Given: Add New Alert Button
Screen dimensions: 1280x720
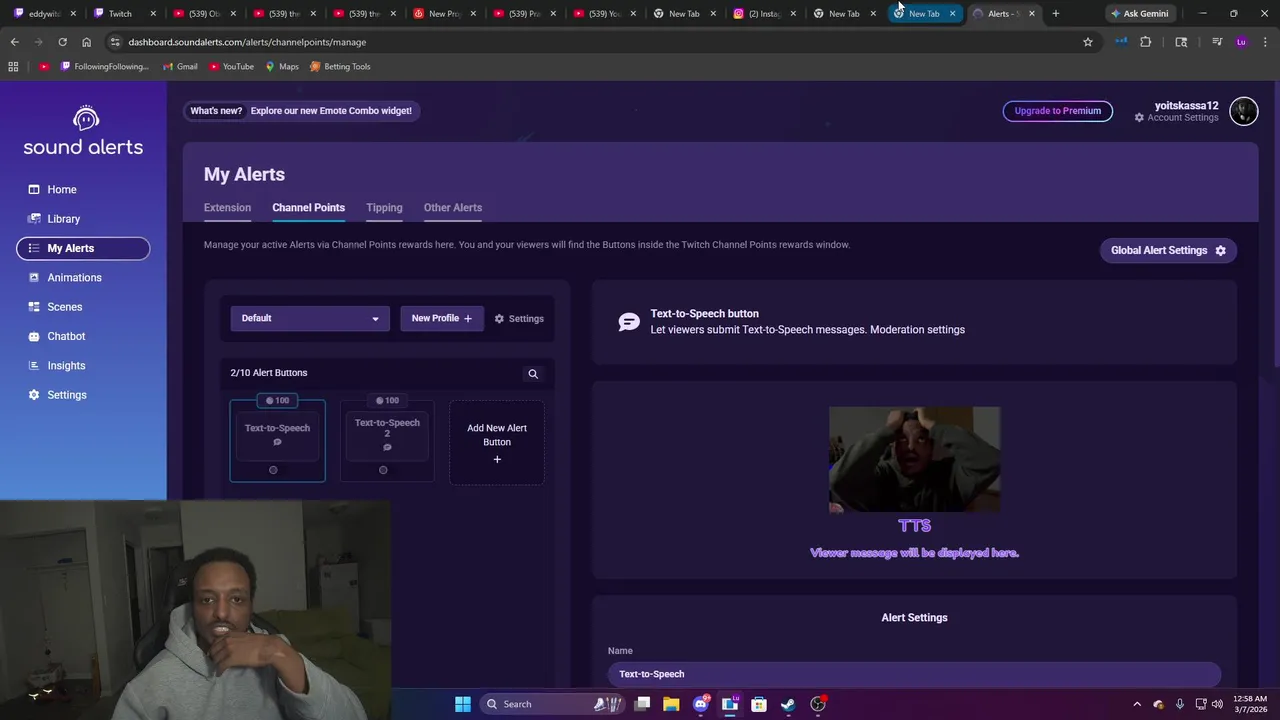Looking at the screenshot, I should tap(497, 443).
